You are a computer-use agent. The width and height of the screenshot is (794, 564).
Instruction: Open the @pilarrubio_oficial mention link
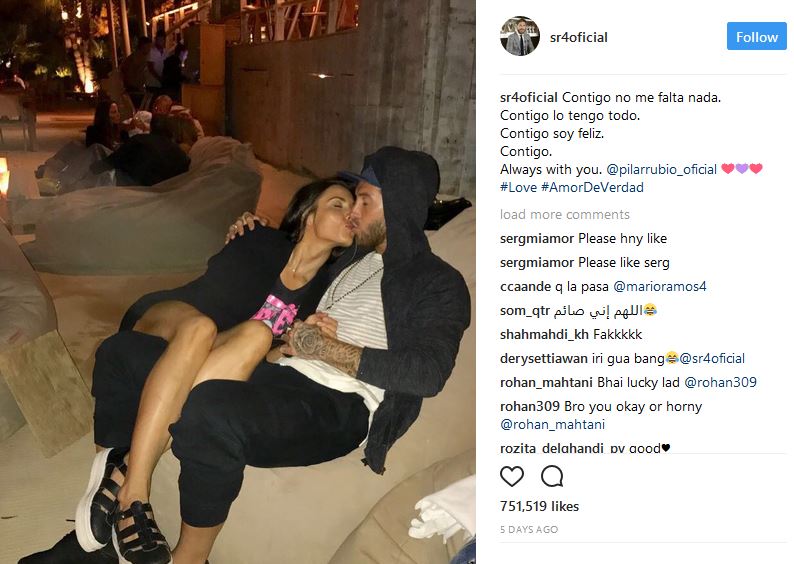click(x=661, y=169)
